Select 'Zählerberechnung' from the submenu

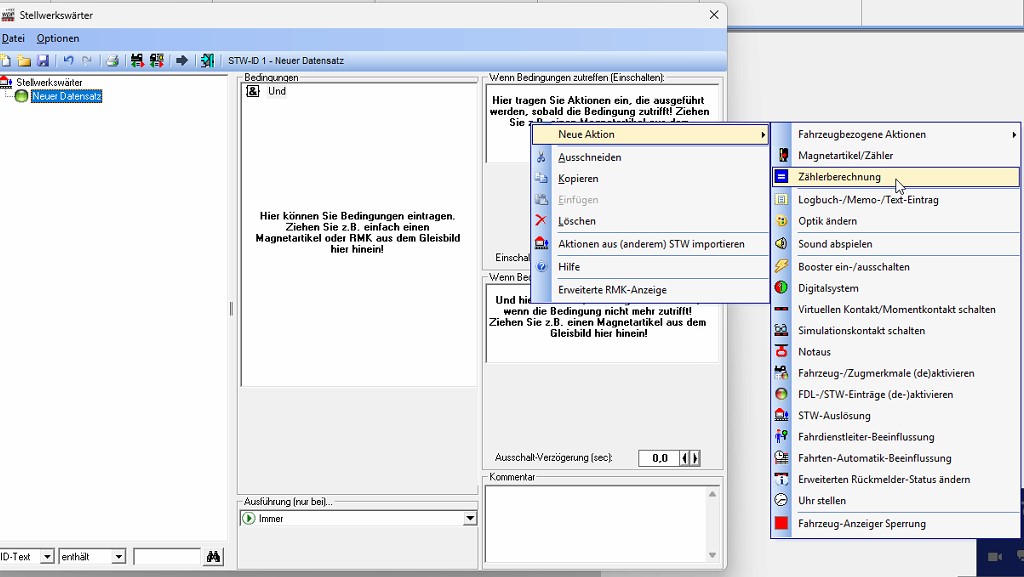(x=839, y=177)
